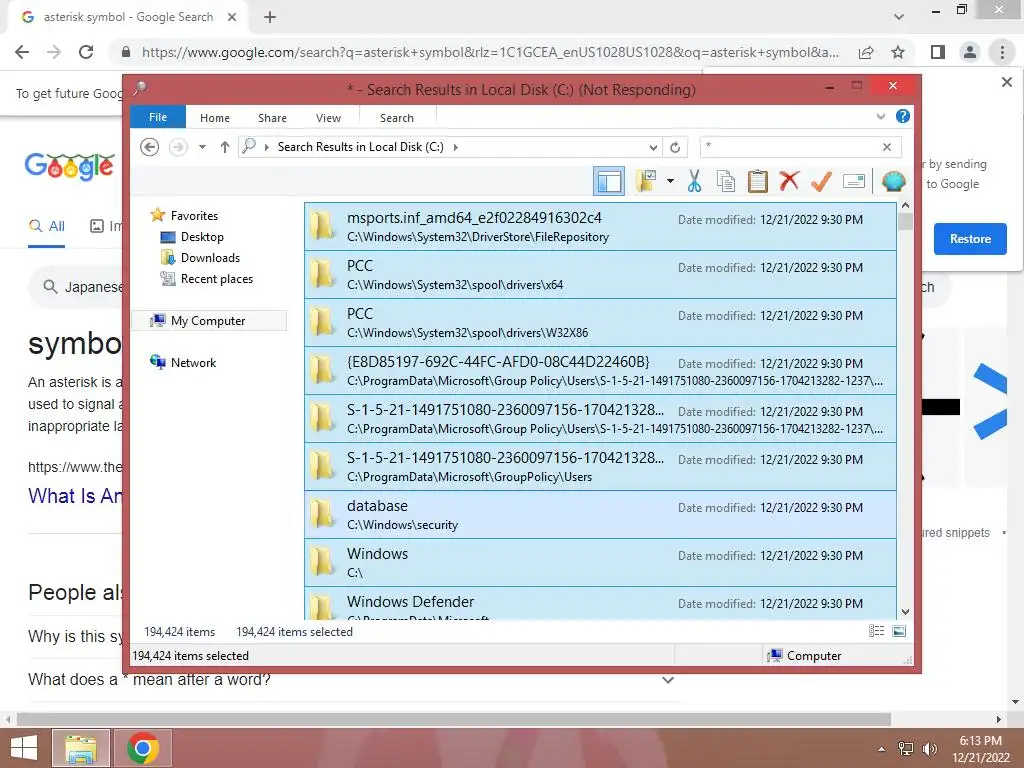This screenshot has height=768, width=1024.
Task: Click the Cut scissors icon
Action: [x=694, y=181]
